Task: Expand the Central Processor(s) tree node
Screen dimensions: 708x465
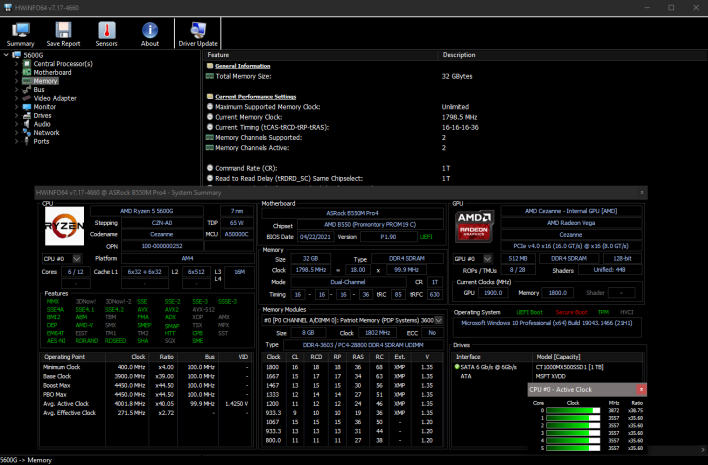Action: [x=14, y=64]
